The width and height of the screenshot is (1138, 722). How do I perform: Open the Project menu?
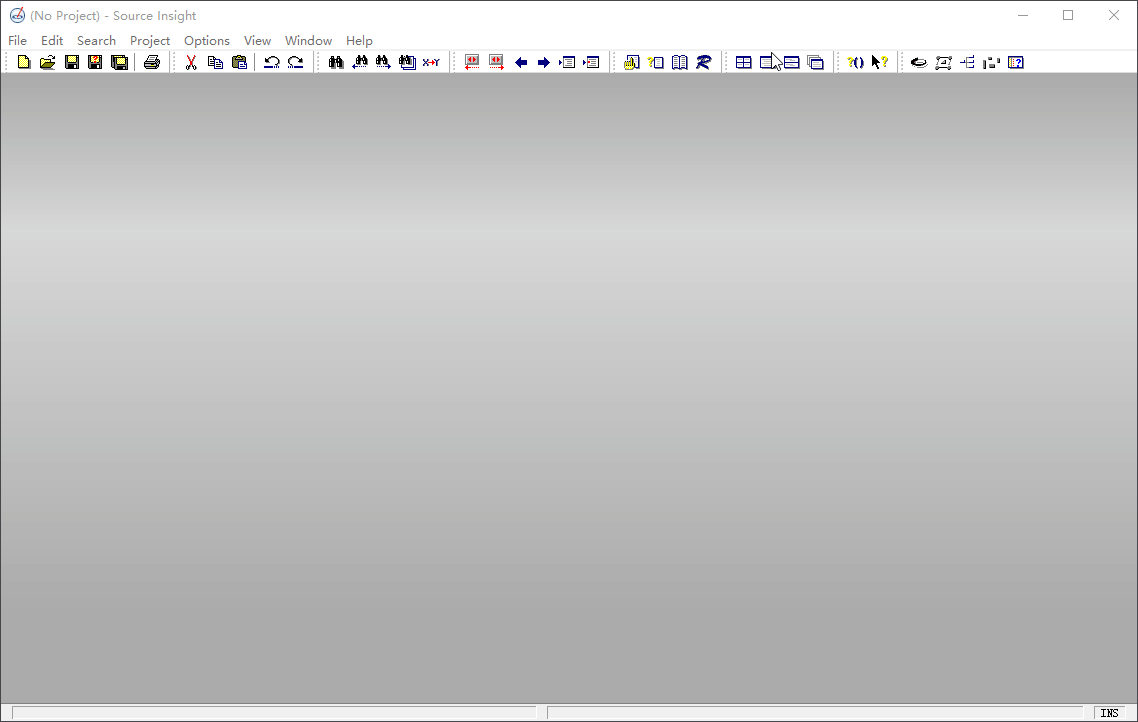pos(150,41)
